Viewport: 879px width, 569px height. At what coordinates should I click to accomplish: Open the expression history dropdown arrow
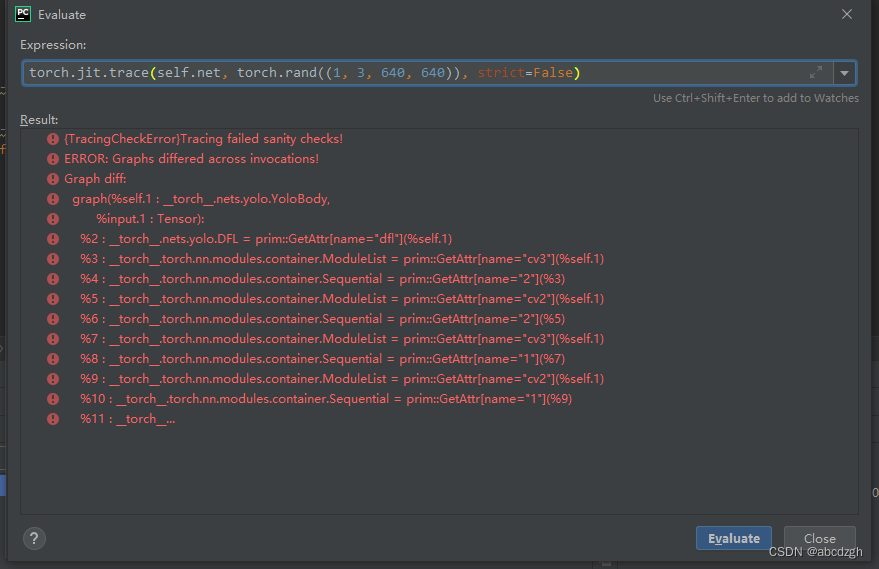coord(844,73)
